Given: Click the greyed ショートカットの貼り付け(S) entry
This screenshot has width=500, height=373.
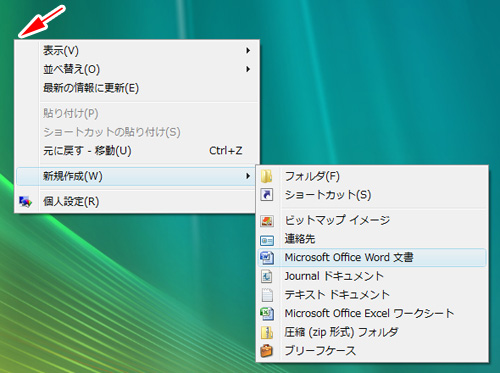Looking at the screenshot, I should click(137, 132).
